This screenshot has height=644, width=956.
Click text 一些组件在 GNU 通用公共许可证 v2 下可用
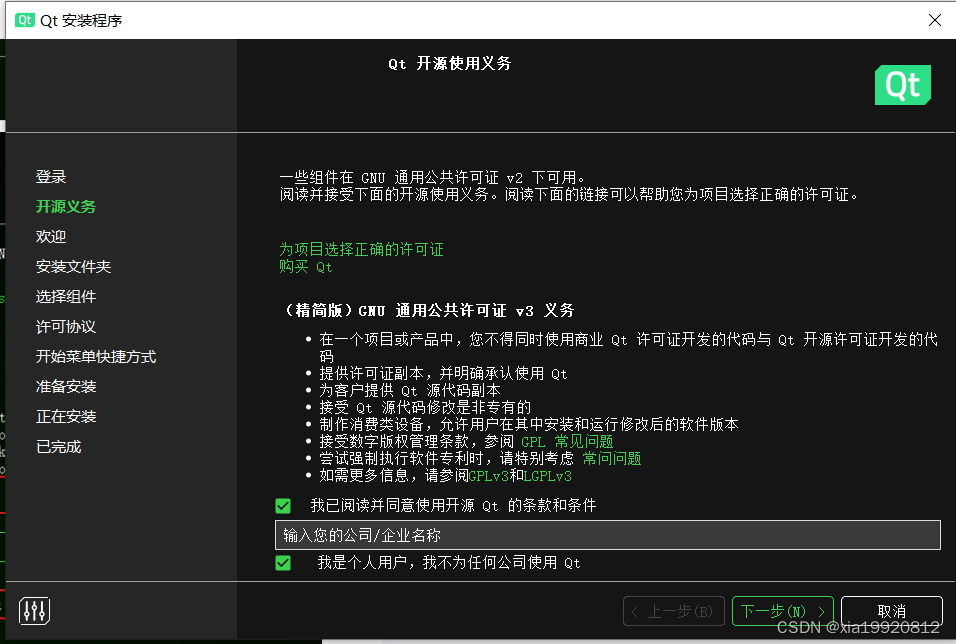(x=432, y=177)
